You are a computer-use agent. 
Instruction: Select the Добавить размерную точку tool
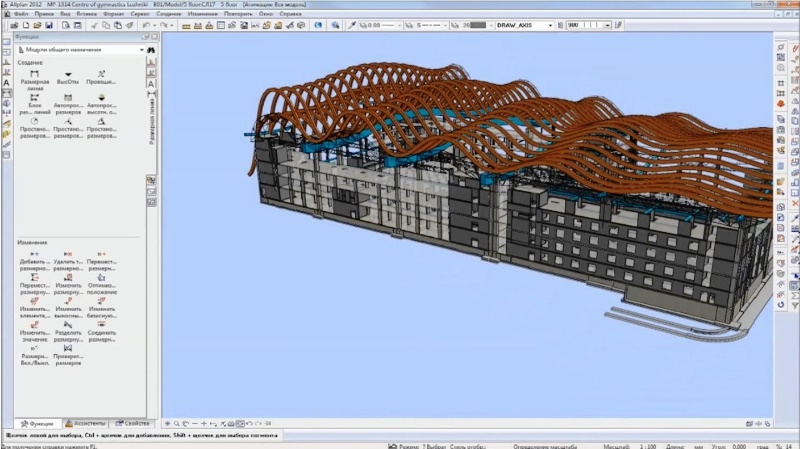35,261
